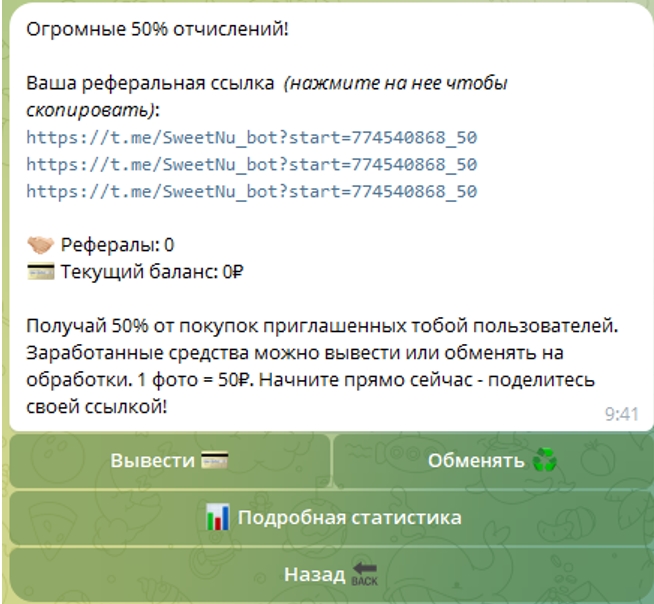The image size is (654, 604).
Task: Click the credit card emoji beside Текущий баланс
Action: [40, 272]
